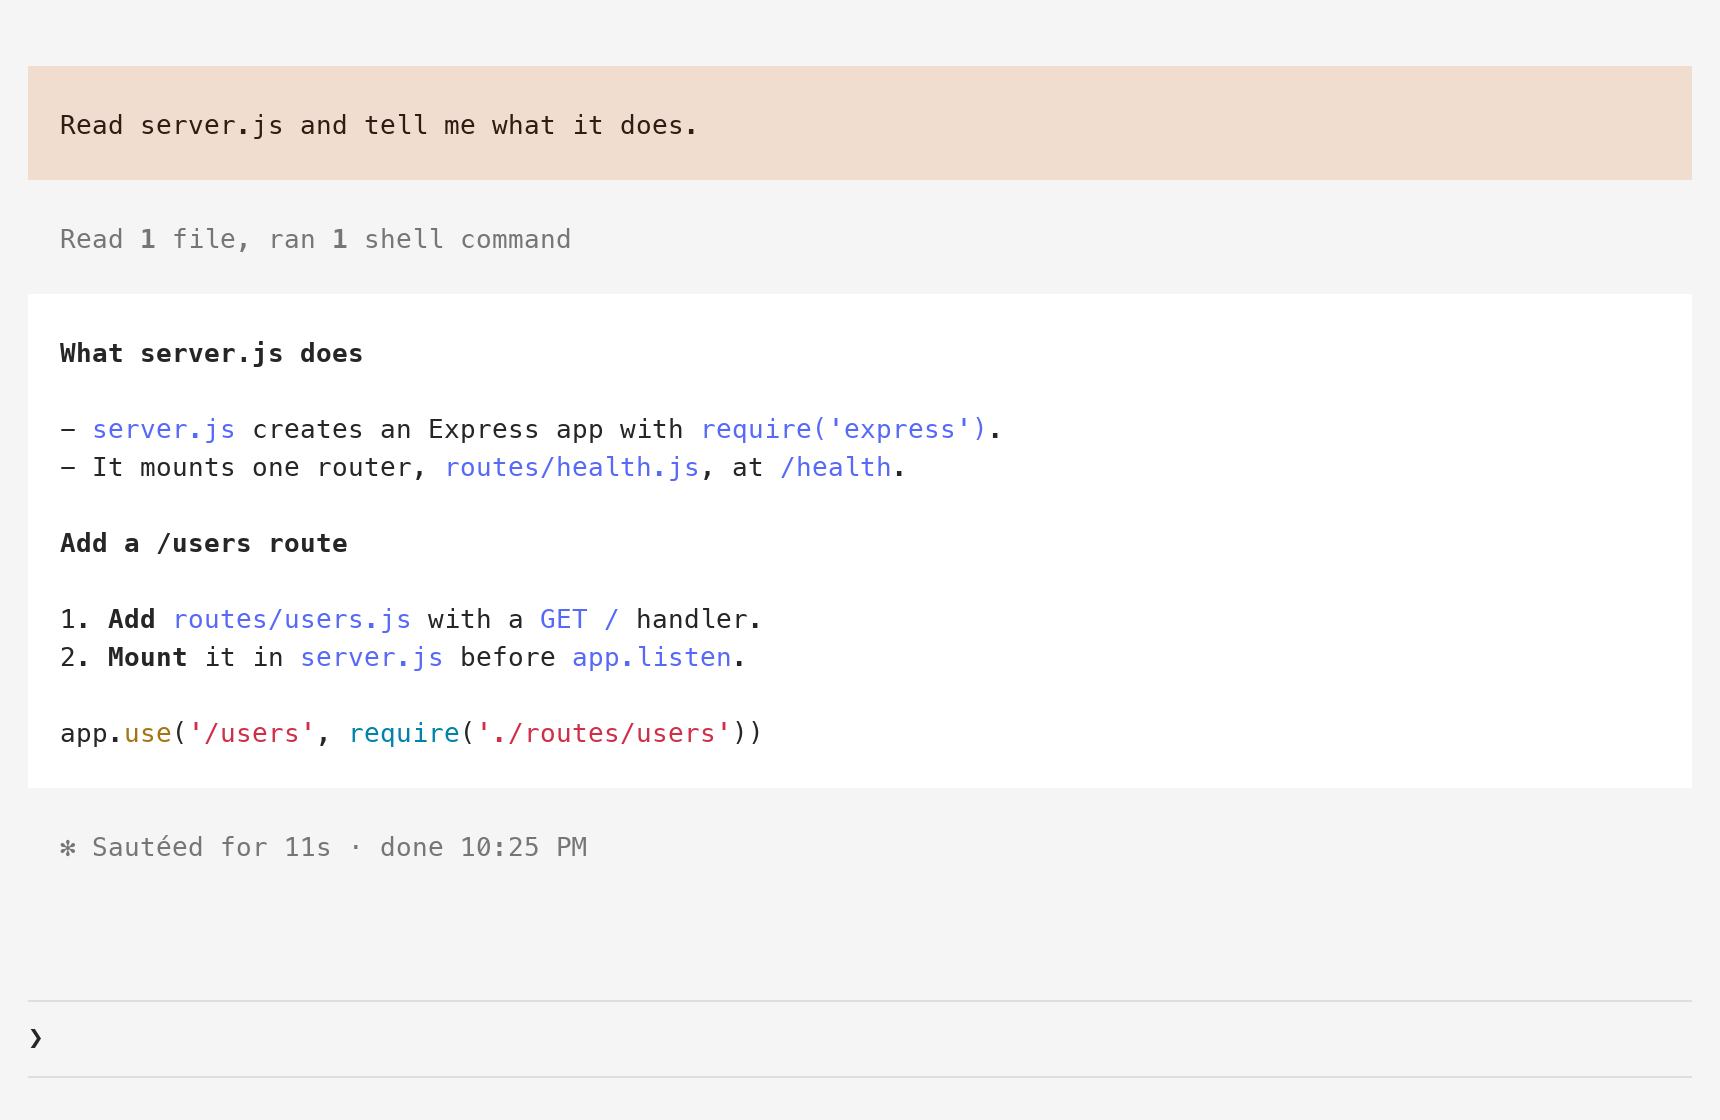
Task: Click the /health path code
Action: [836, 468]
